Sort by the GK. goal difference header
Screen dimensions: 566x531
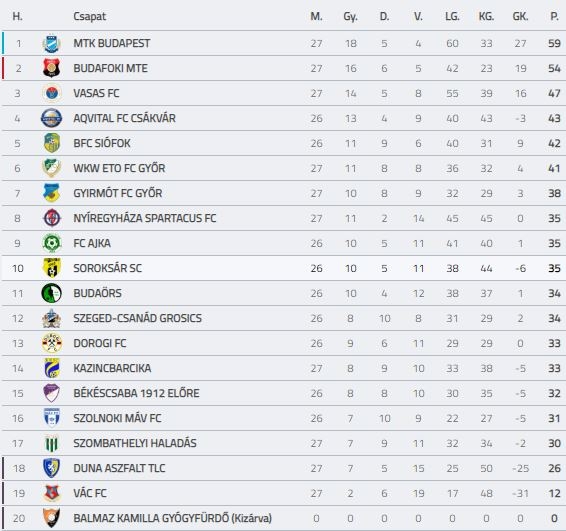[520, 16]
